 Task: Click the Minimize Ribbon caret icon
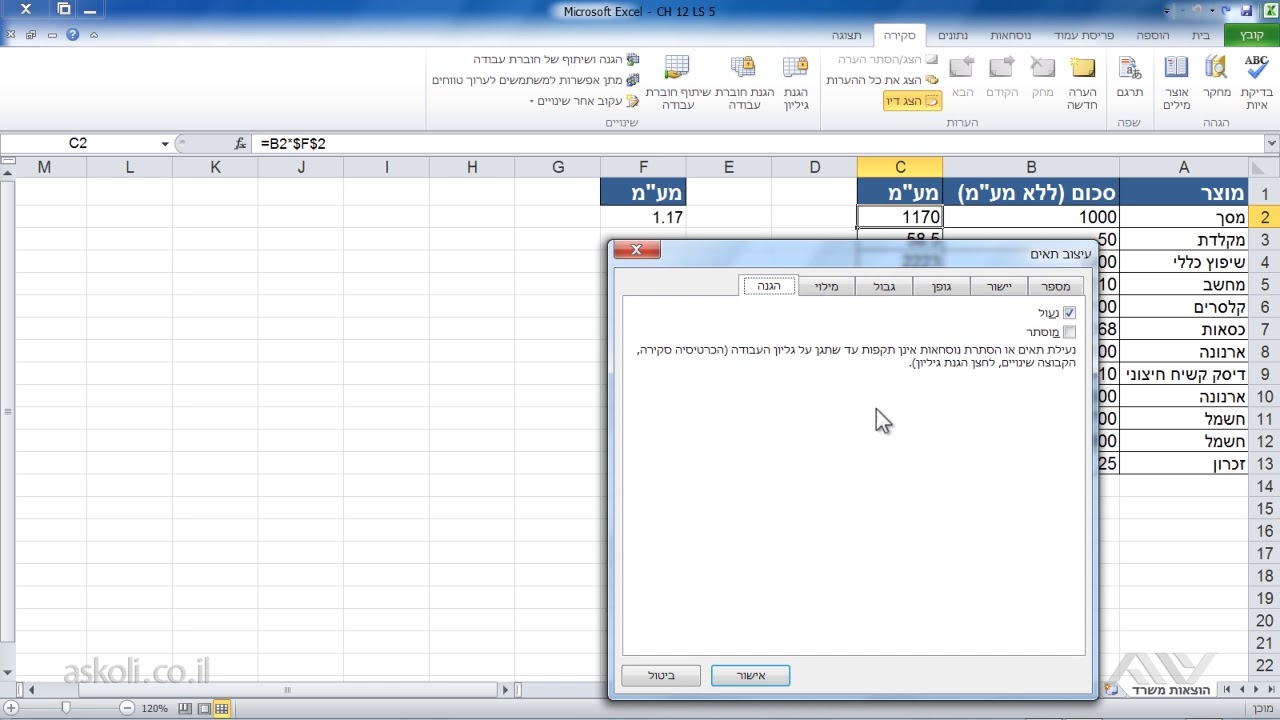[94, 35]
